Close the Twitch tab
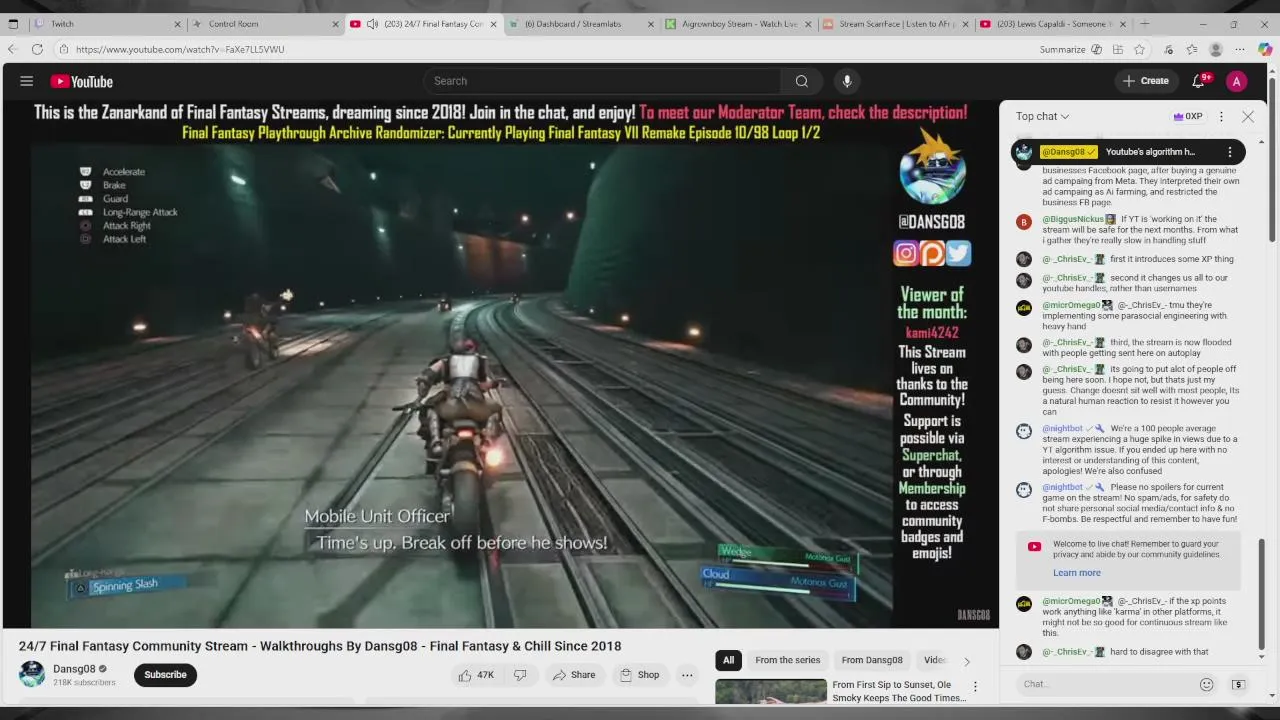 click(178, 24)
